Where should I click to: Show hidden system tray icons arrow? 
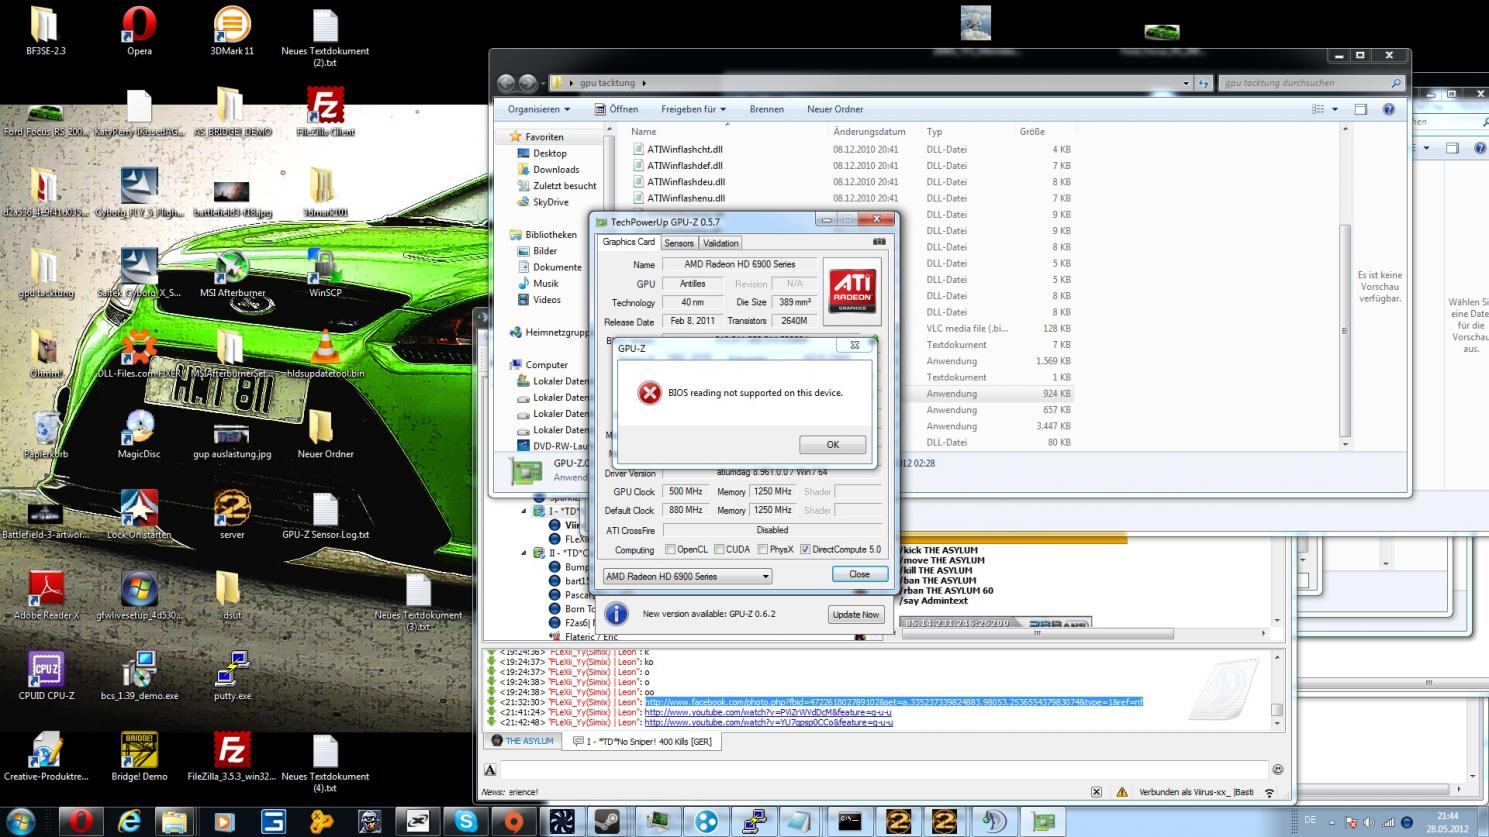pyautogui.click(x=1331, y=822)
